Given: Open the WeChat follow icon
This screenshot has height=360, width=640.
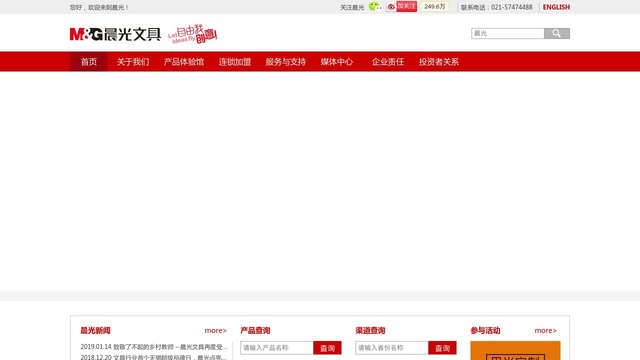Looking at the screenshot, I should (x=375, y=7).
